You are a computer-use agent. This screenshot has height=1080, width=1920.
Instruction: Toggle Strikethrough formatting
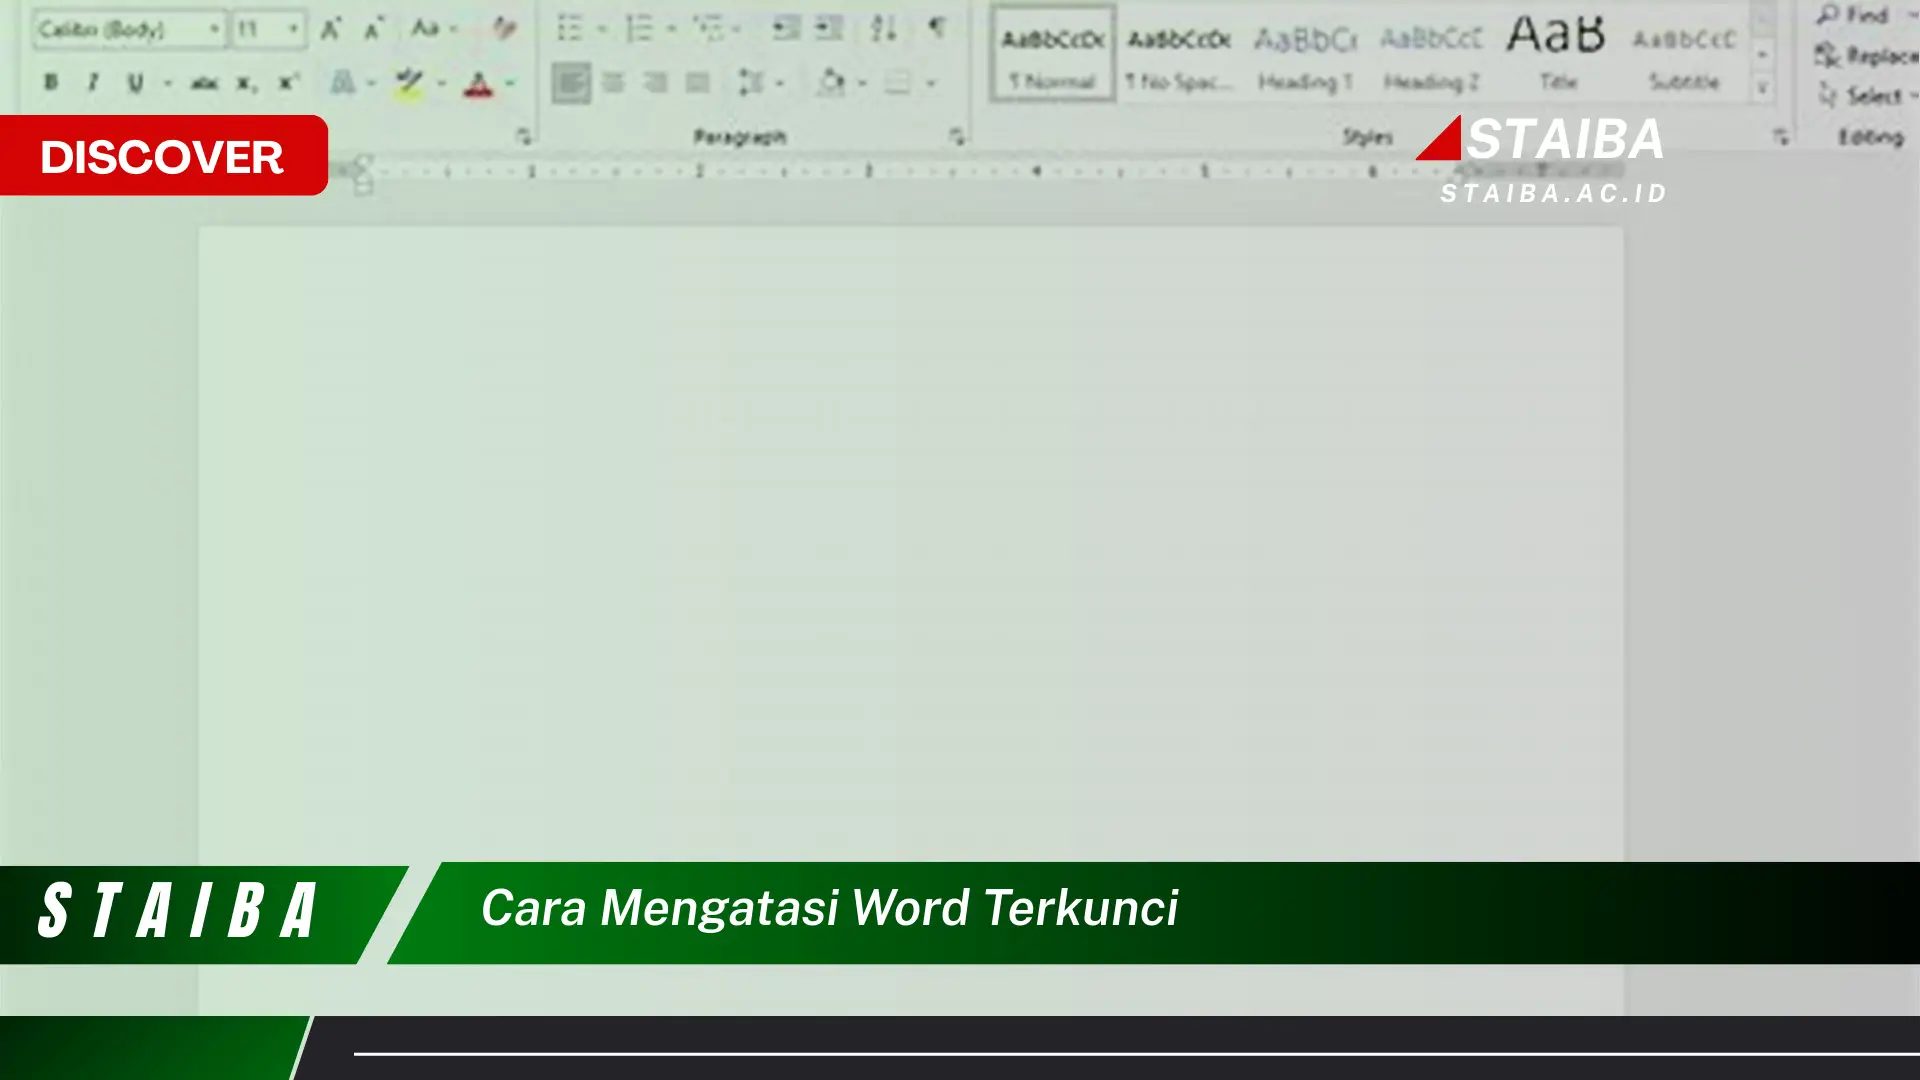204,83
